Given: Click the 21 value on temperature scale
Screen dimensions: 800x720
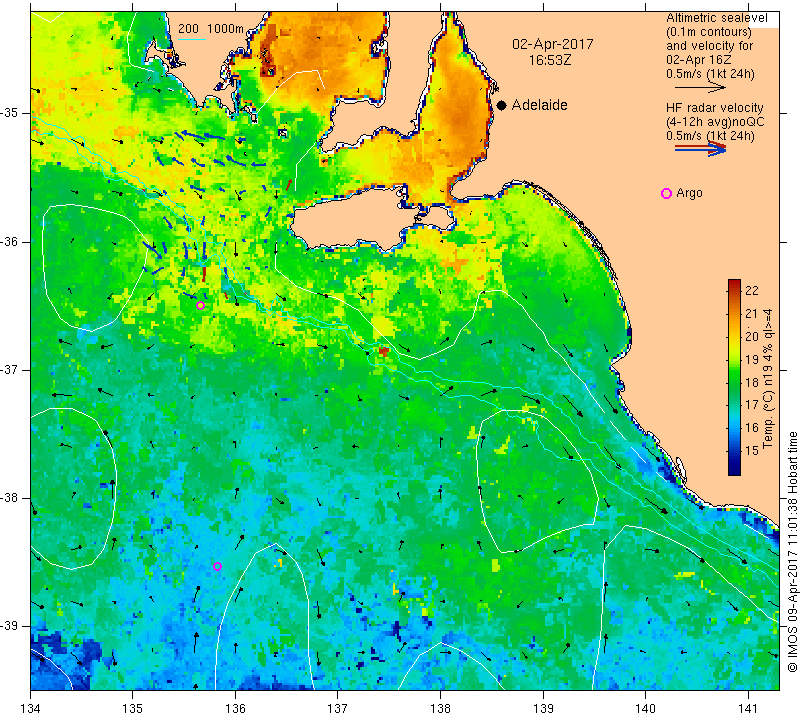Looking at the screenshot, I should tap(752, 314).
